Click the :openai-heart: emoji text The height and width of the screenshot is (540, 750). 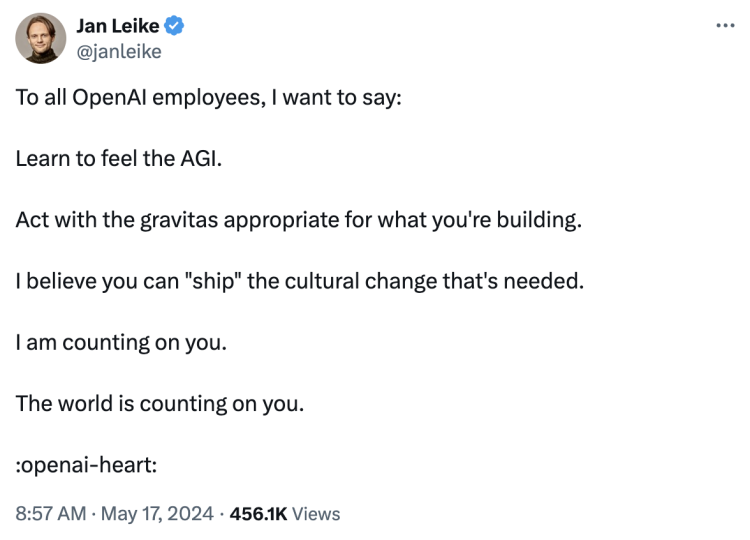pos(86,465)
